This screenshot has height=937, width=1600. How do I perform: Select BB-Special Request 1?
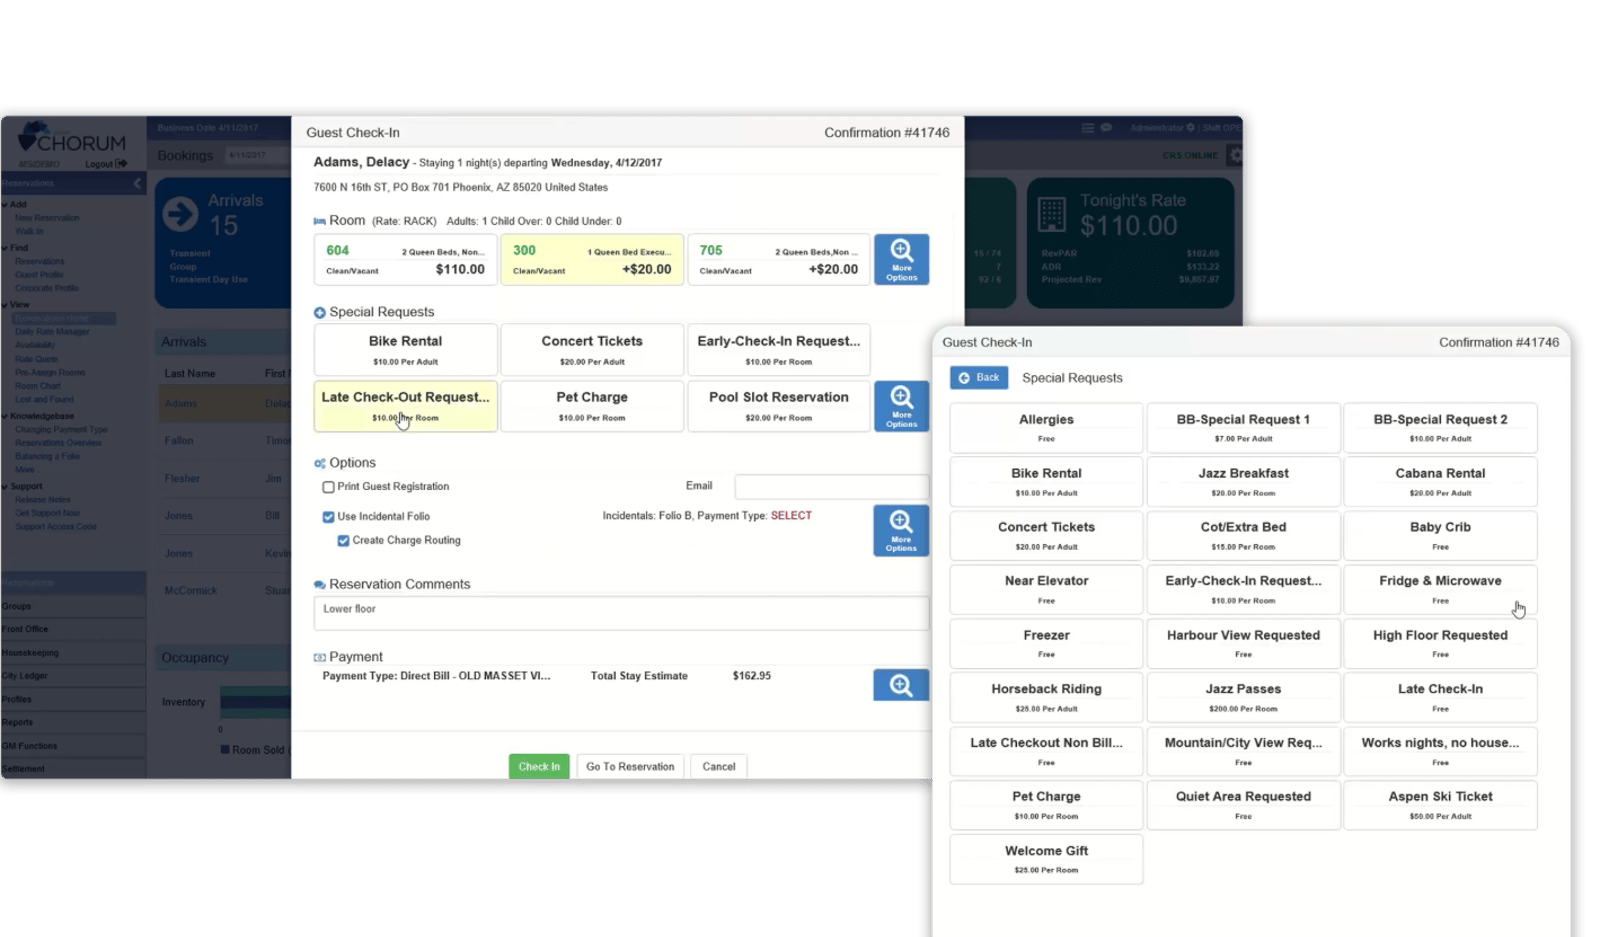coord(1243,428)
